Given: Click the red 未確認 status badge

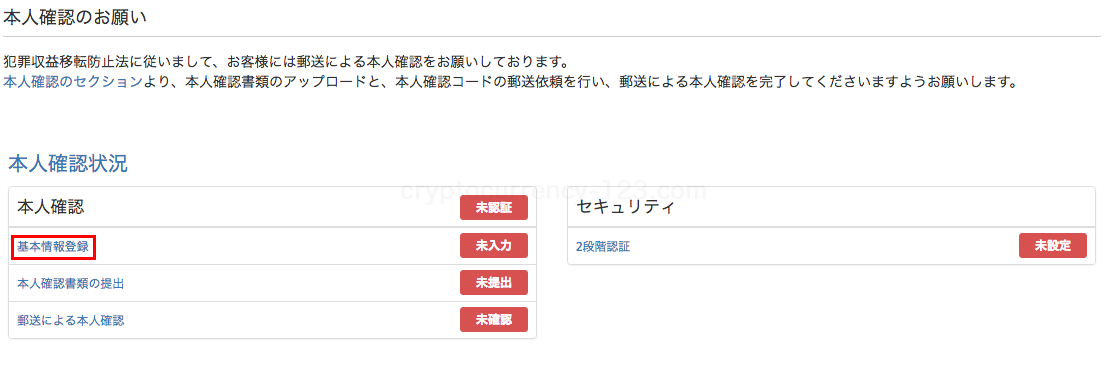Looking at the screenshot, I should point(494,319).
